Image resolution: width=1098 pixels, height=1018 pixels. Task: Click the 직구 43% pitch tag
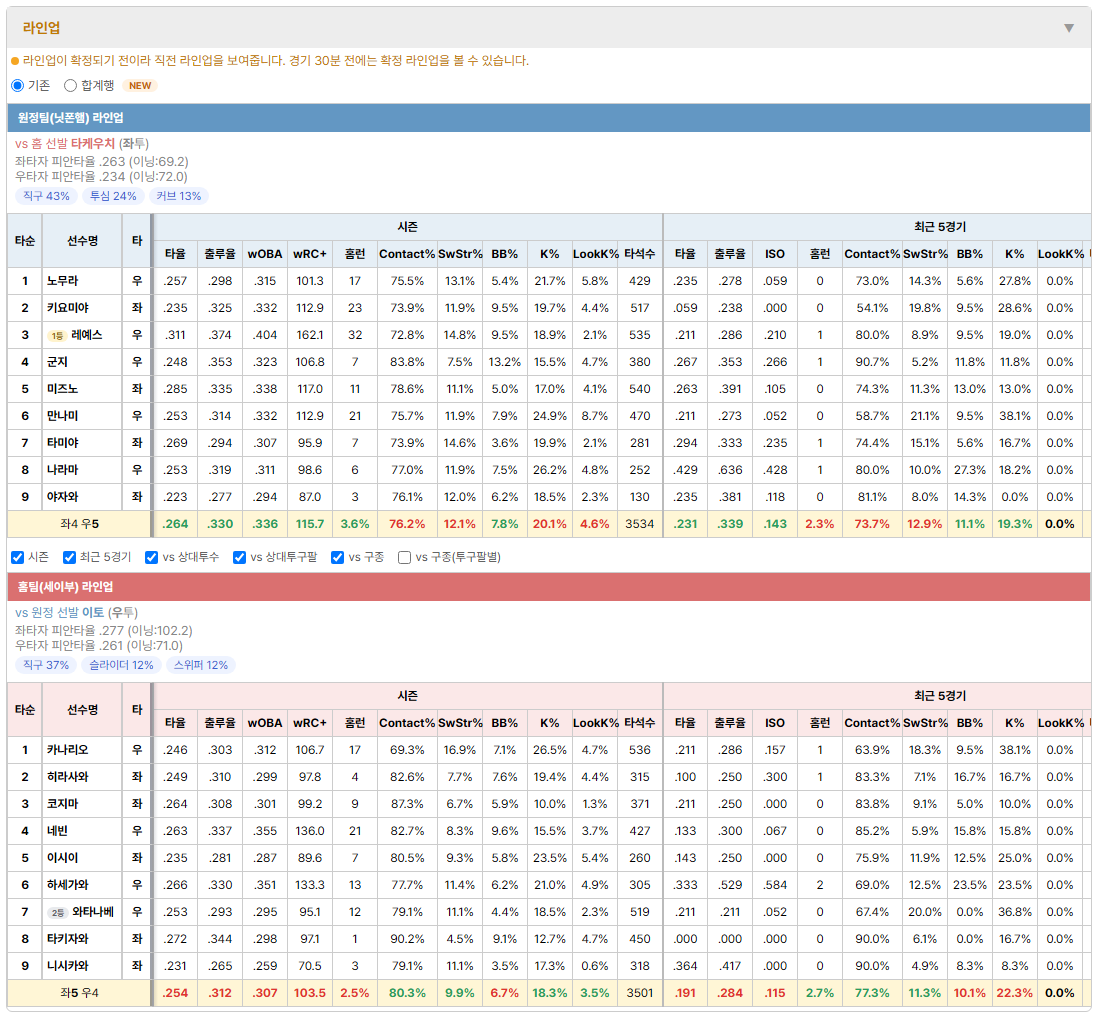(46, 196)
